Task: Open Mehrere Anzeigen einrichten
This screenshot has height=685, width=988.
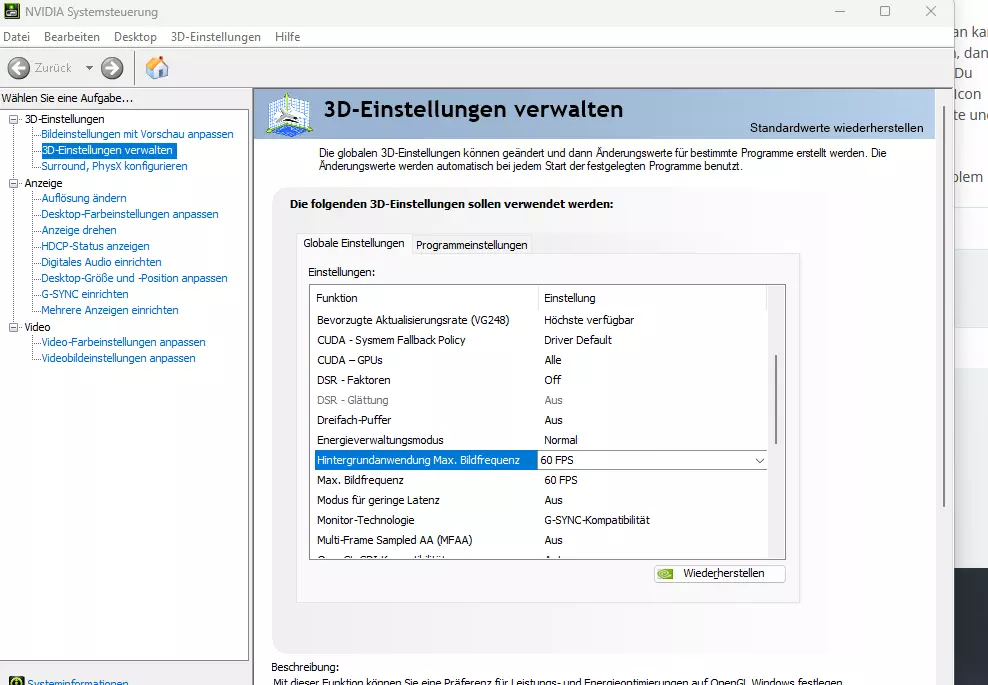Action: [110, 310]
